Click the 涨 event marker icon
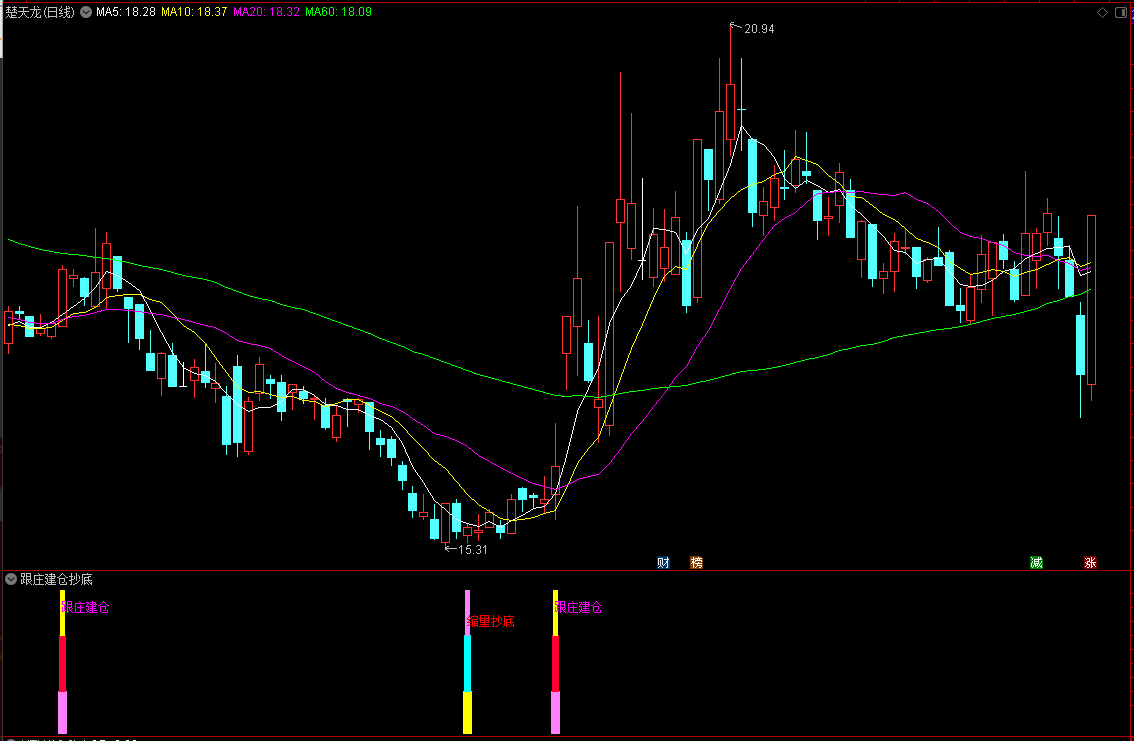 pos(1090,562)
